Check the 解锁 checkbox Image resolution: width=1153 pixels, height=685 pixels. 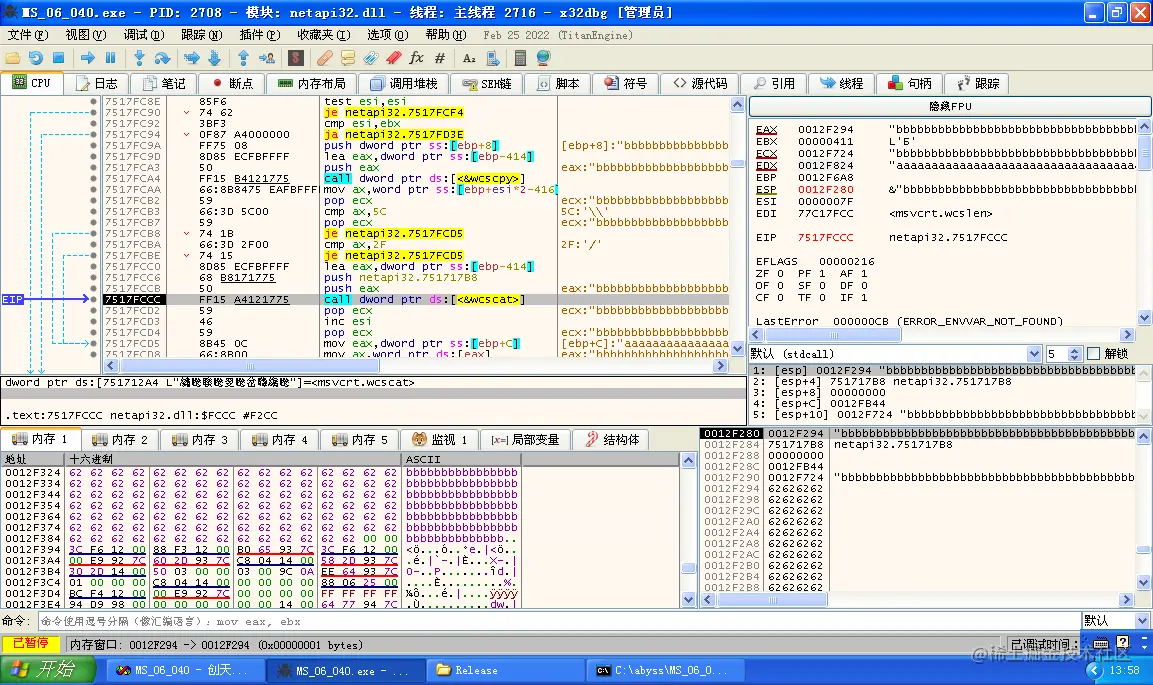coord(1093,354)
